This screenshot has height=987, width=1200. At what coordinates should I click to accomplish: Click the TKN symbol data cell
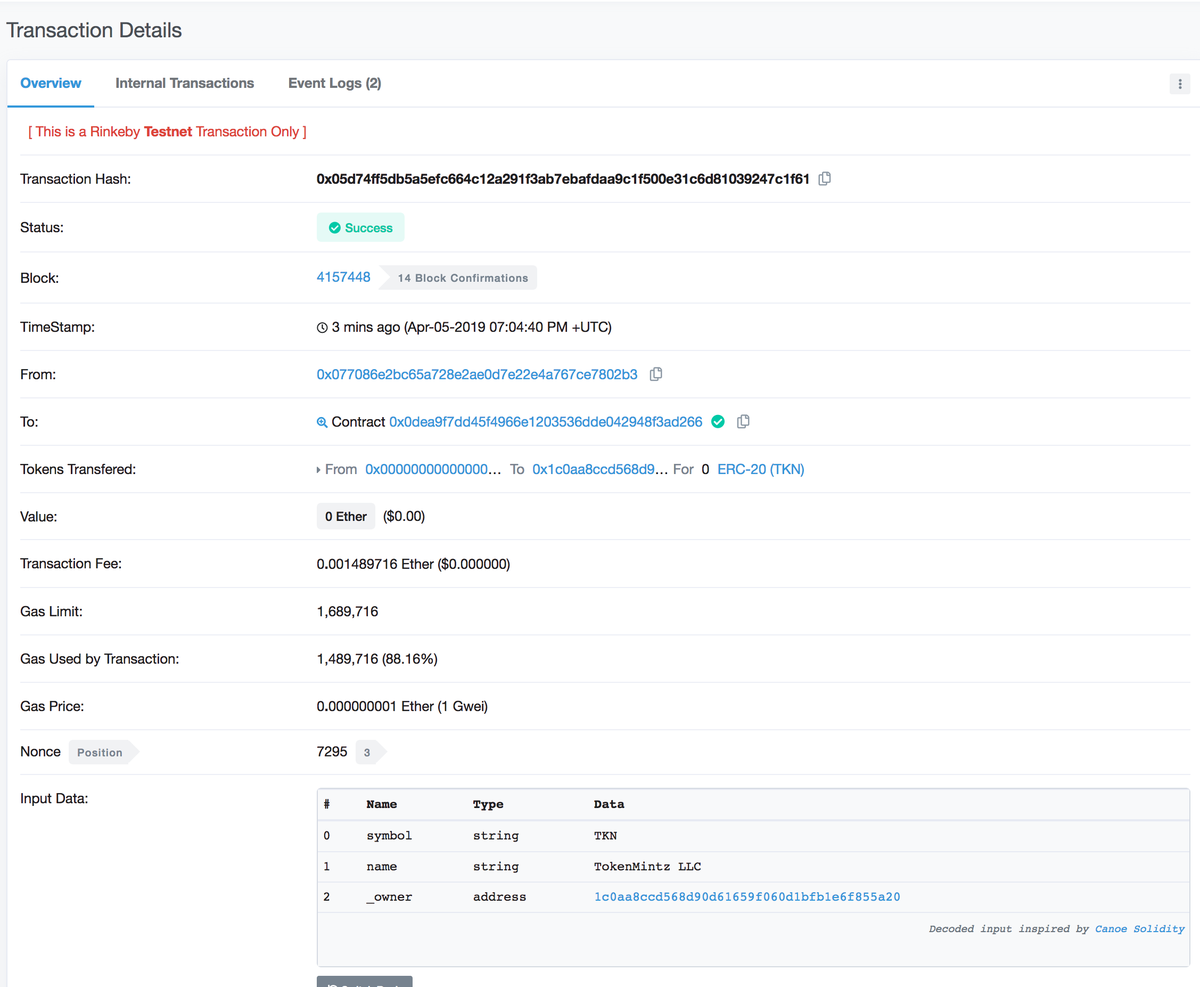606,835
